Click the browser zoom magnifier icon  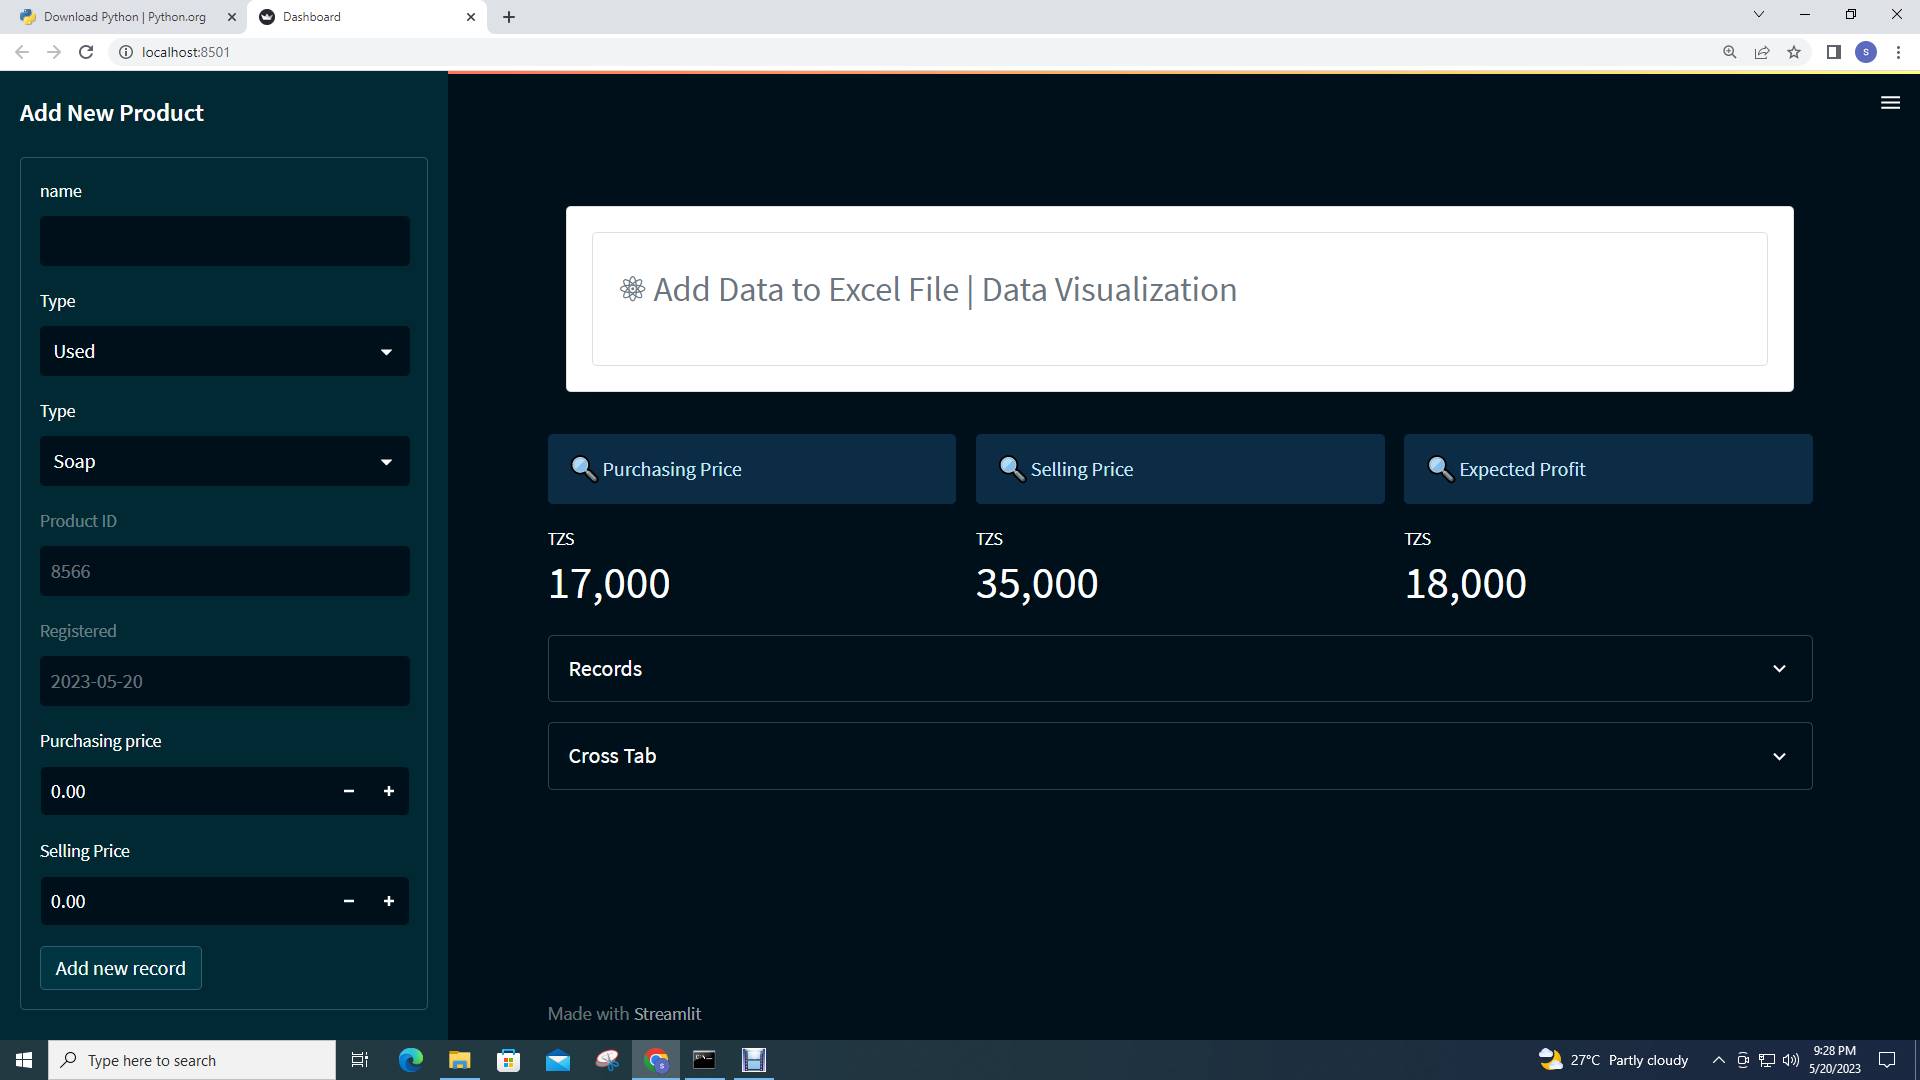click(x=1729, y=52)
